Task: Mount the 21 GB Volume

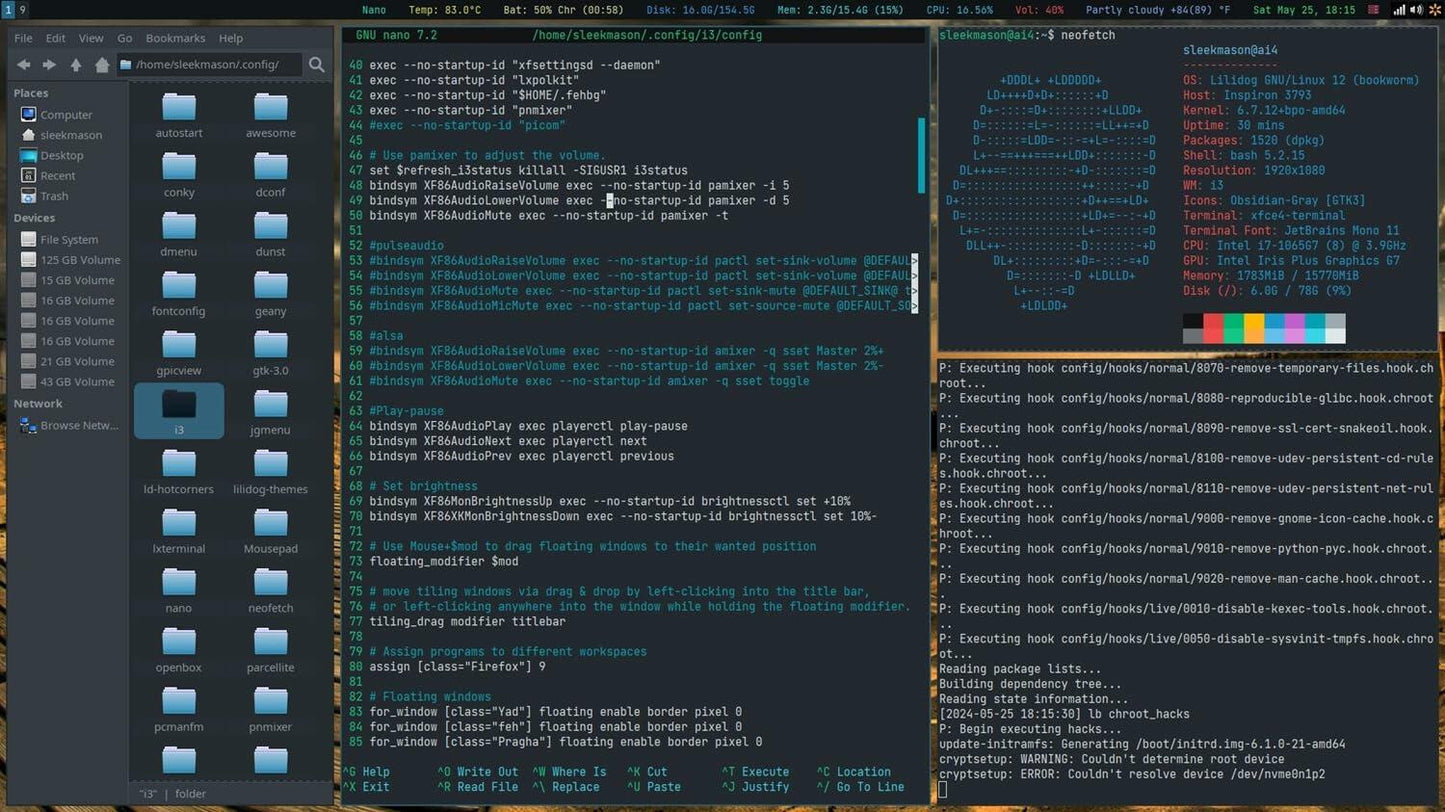Action: coord(67,361)
